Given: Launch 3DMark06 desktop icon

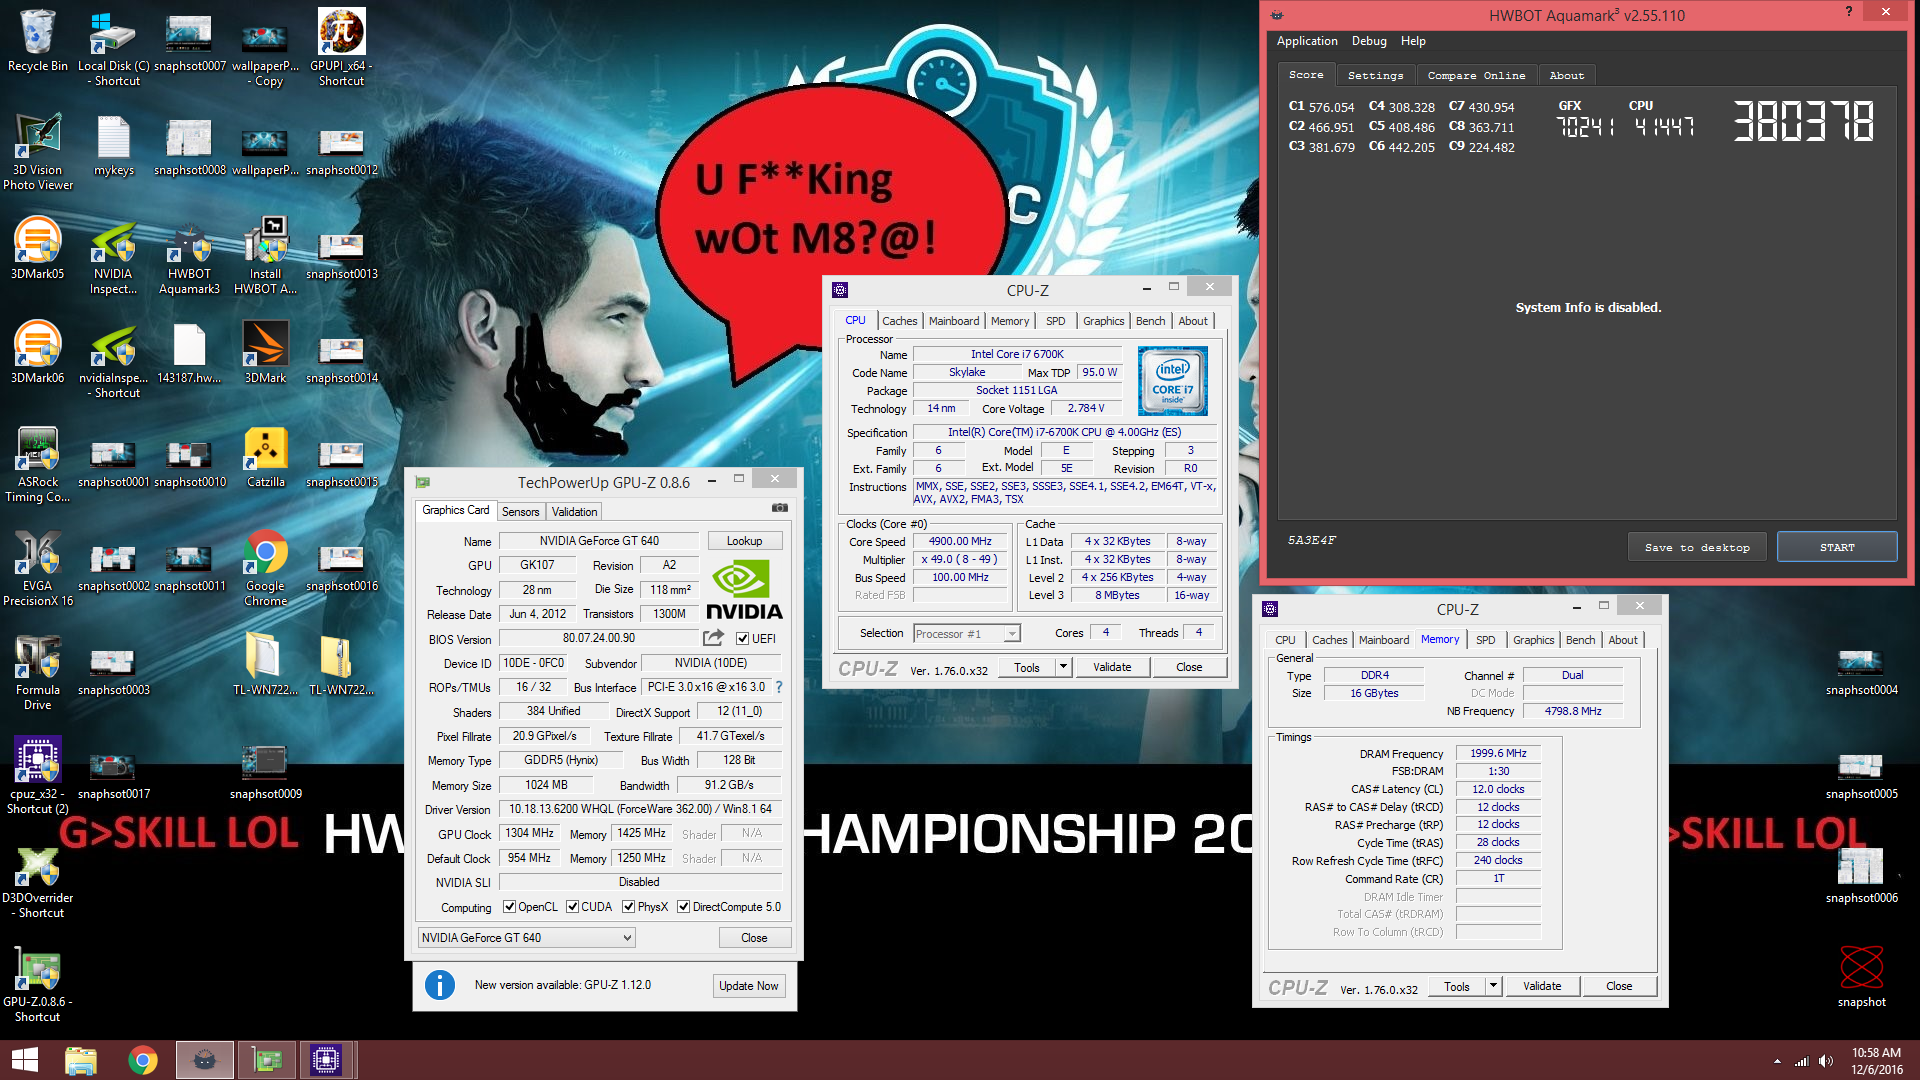Looking at the screenshot, I should (x=38, y=352).
